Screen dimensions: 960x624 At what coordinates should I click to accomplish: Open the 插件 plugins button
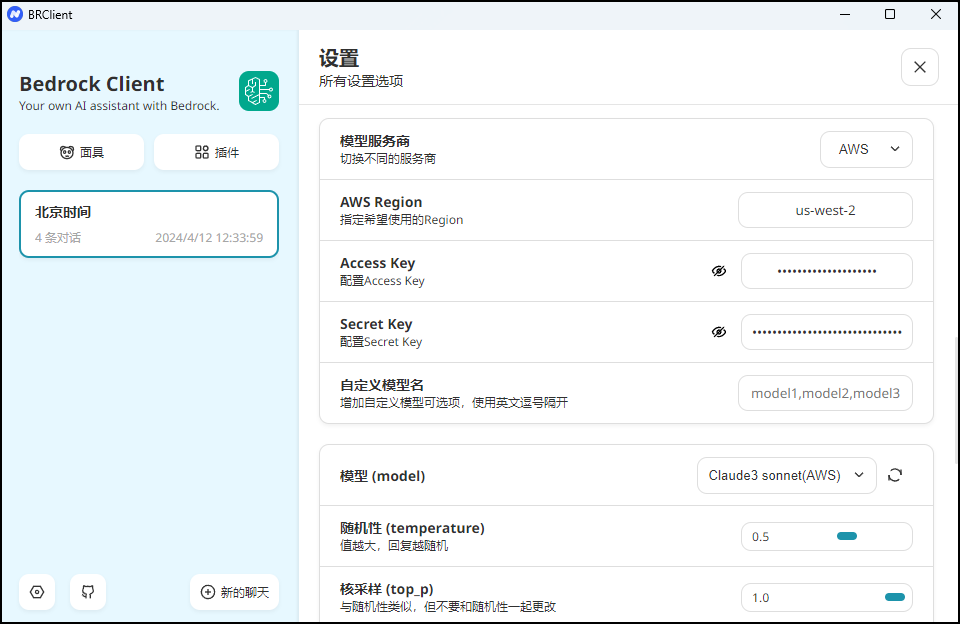pyautogui.click(x=217, y=152)
